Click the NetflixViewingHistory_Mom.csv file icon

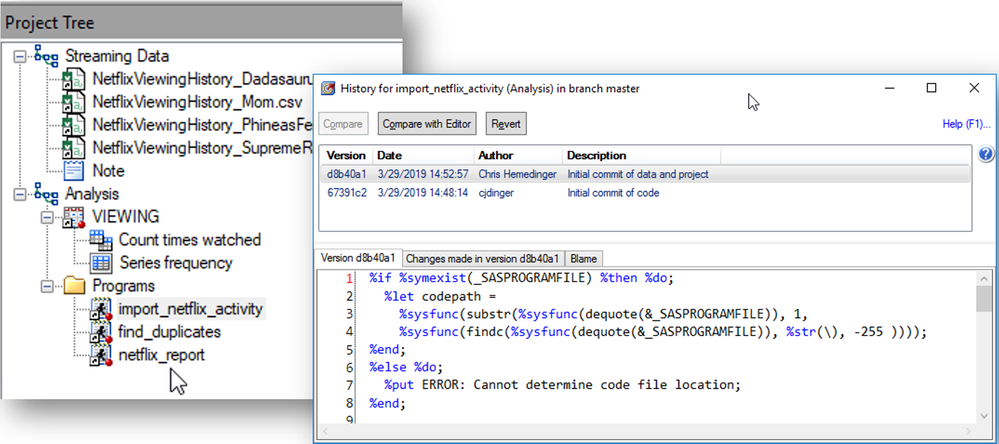pyautogui.click(x=73, y=102)
